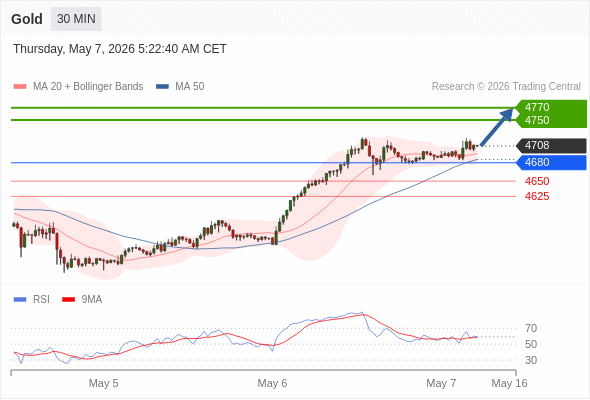Image resolution: width=590 pixels, height=400 pixels.
Task: Click the blue MA 50 color swatch
Action: [162, 87]
